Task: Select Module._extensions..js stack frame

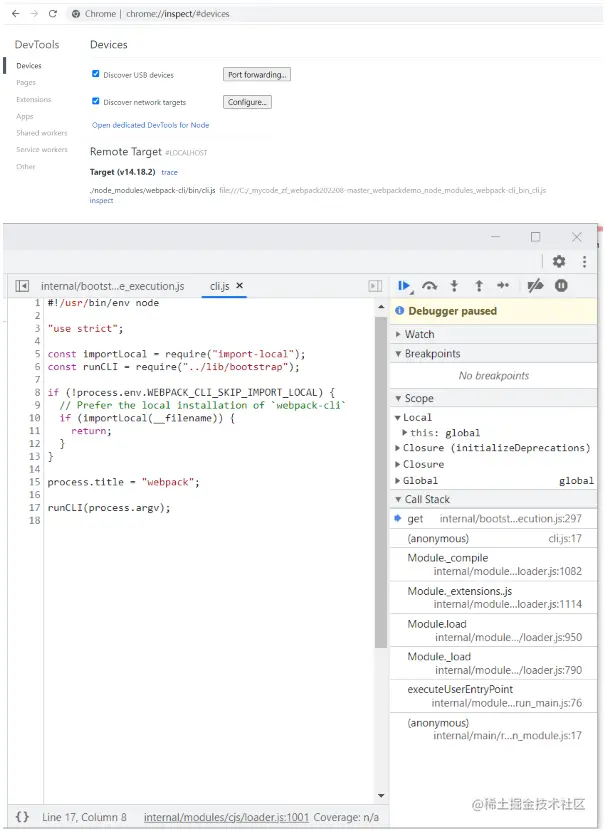Action: 494,597
